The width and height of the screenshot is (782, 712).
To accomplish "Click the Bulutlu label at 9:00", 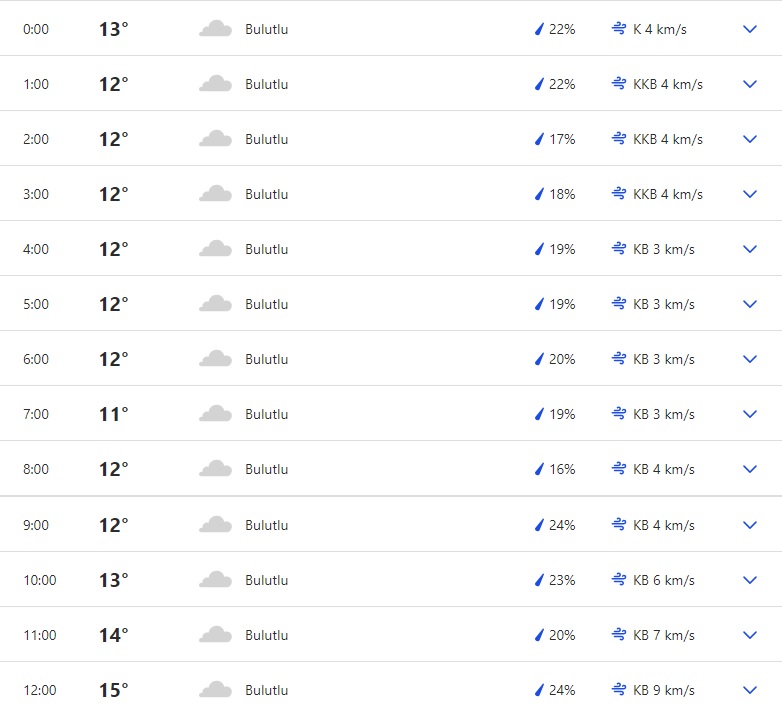I will pos(266,525).
